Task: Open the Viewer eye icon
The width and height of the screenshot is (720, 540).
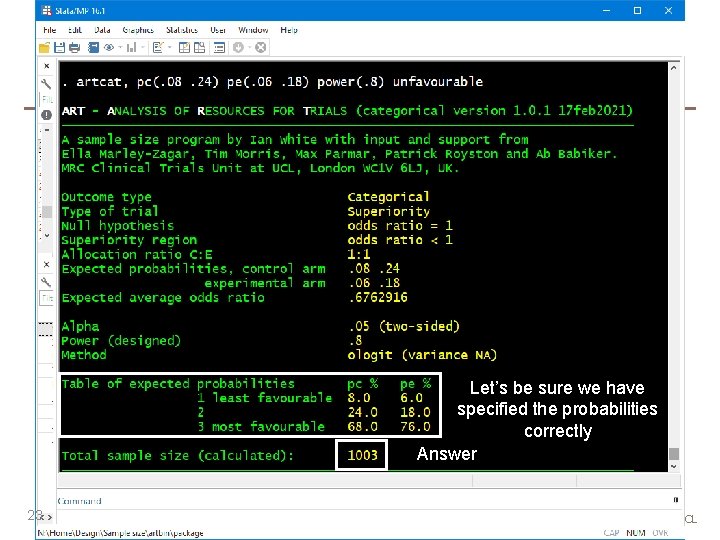Action: pos(109,47)
